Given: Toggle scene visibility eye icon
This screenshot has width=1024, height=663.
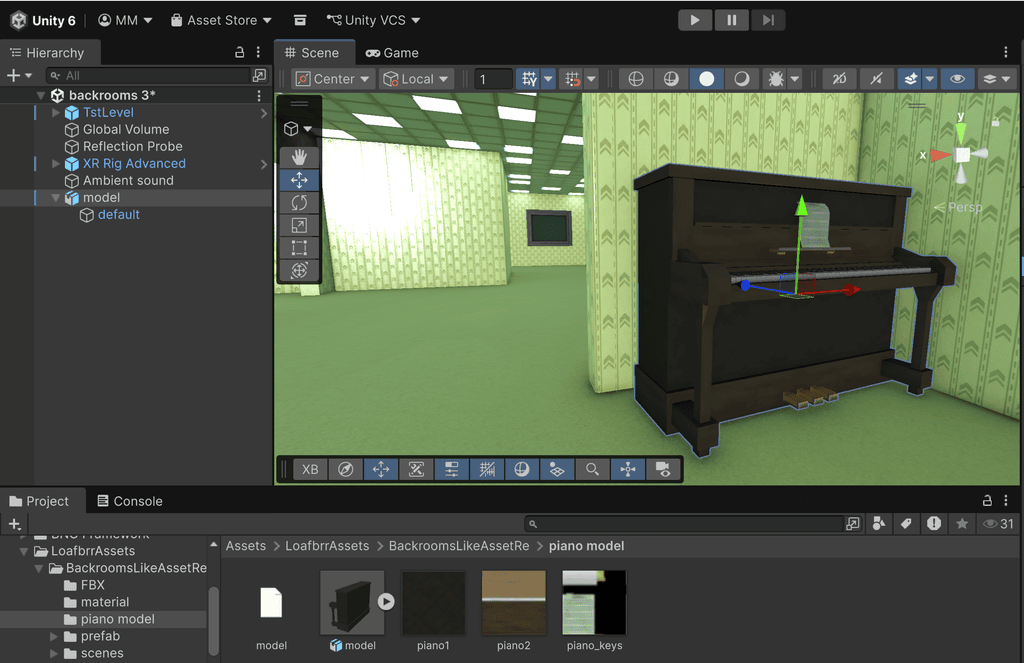Looking at the screenshot, I should 957,79.
